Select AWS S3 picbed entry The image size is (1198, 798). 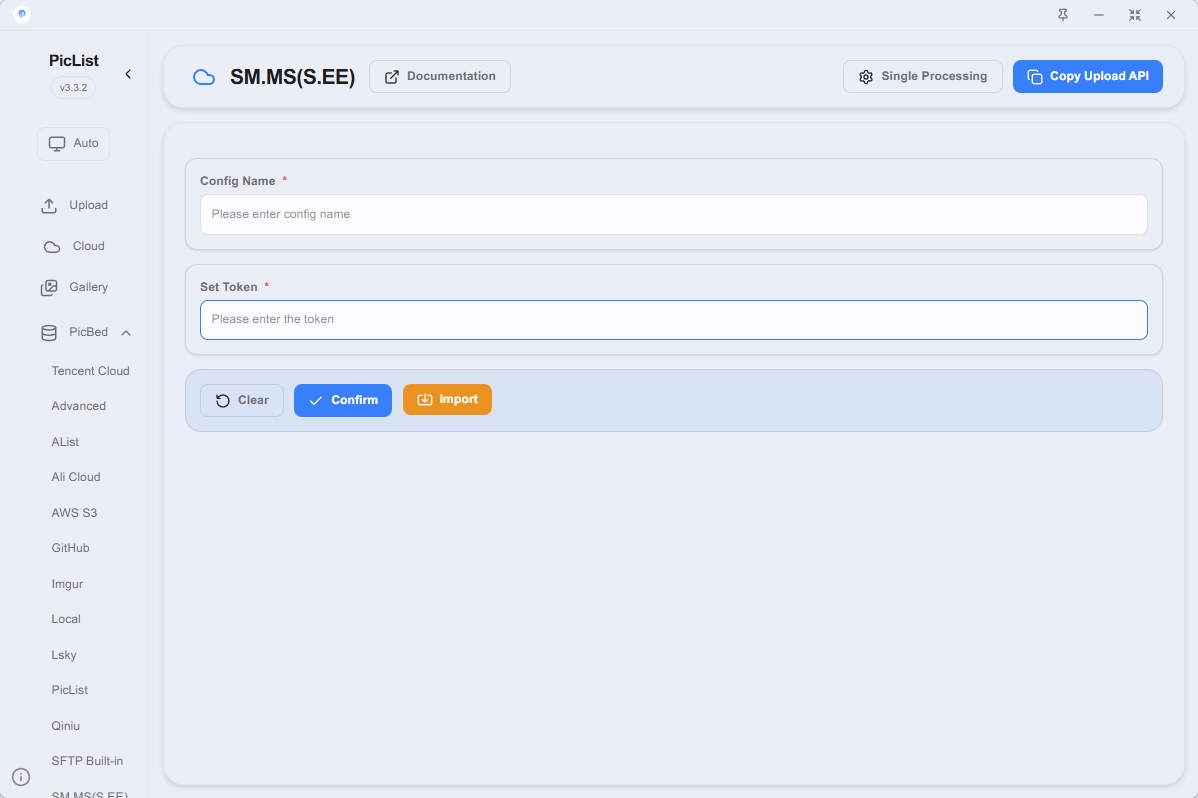point(74,513)
